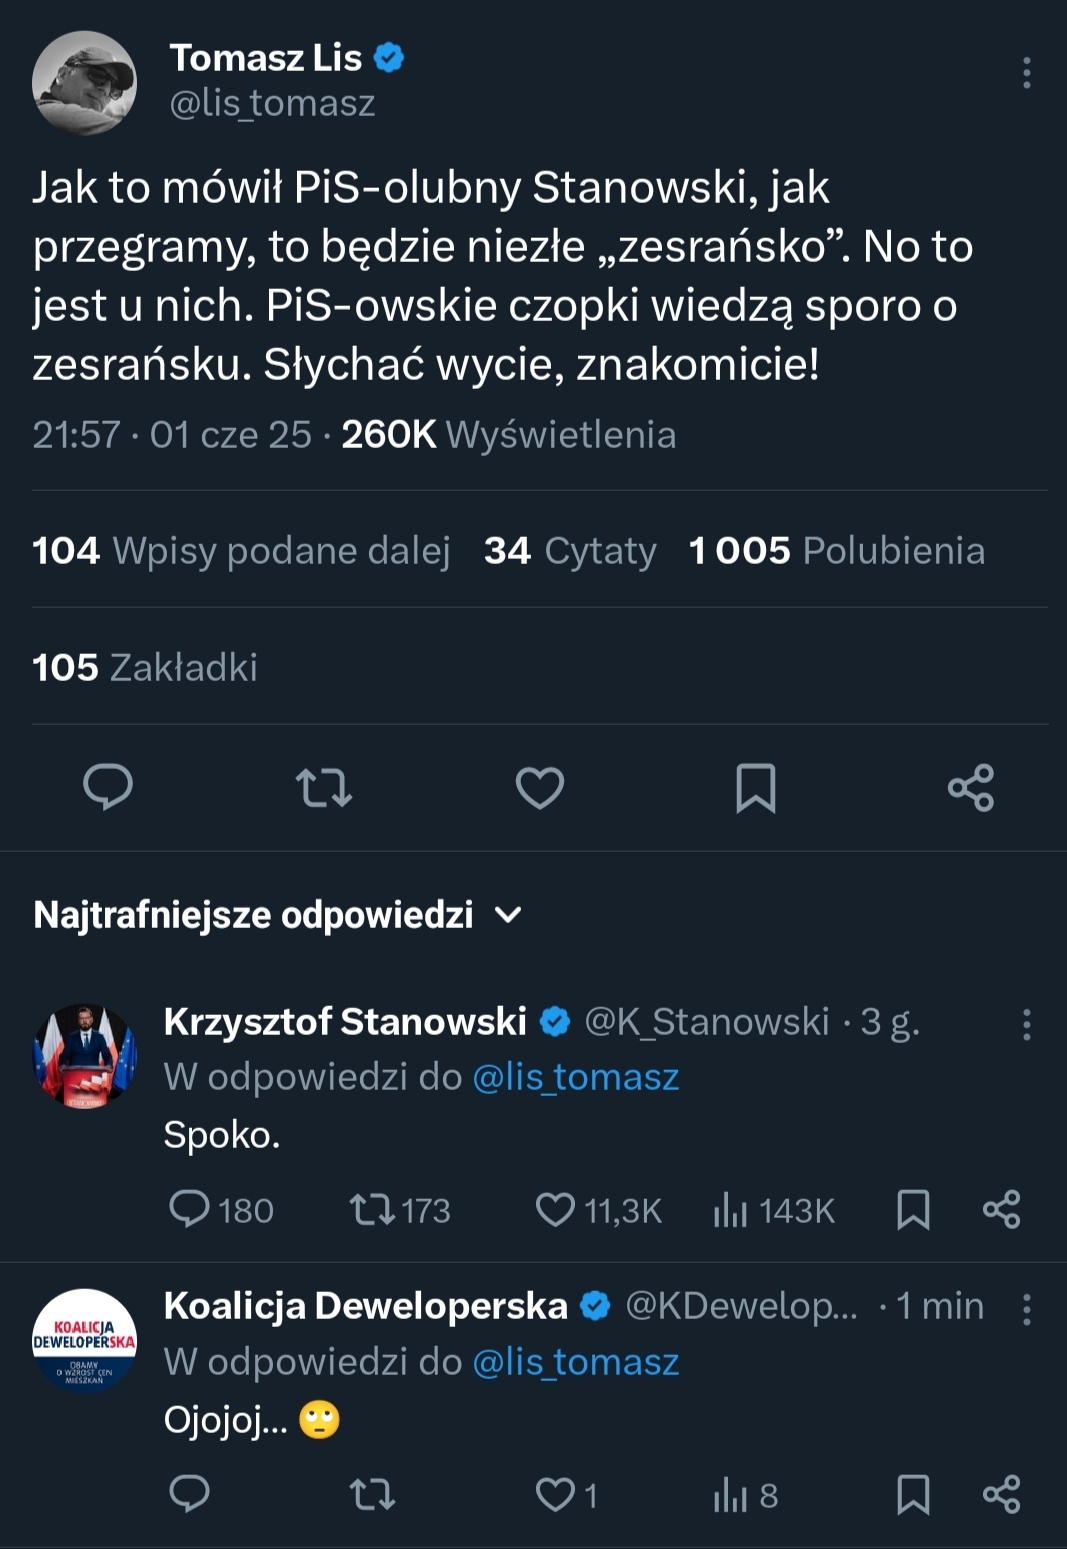Open the 34 Cytaty list
This screenshot has height=1549, width=1067.
570,550
